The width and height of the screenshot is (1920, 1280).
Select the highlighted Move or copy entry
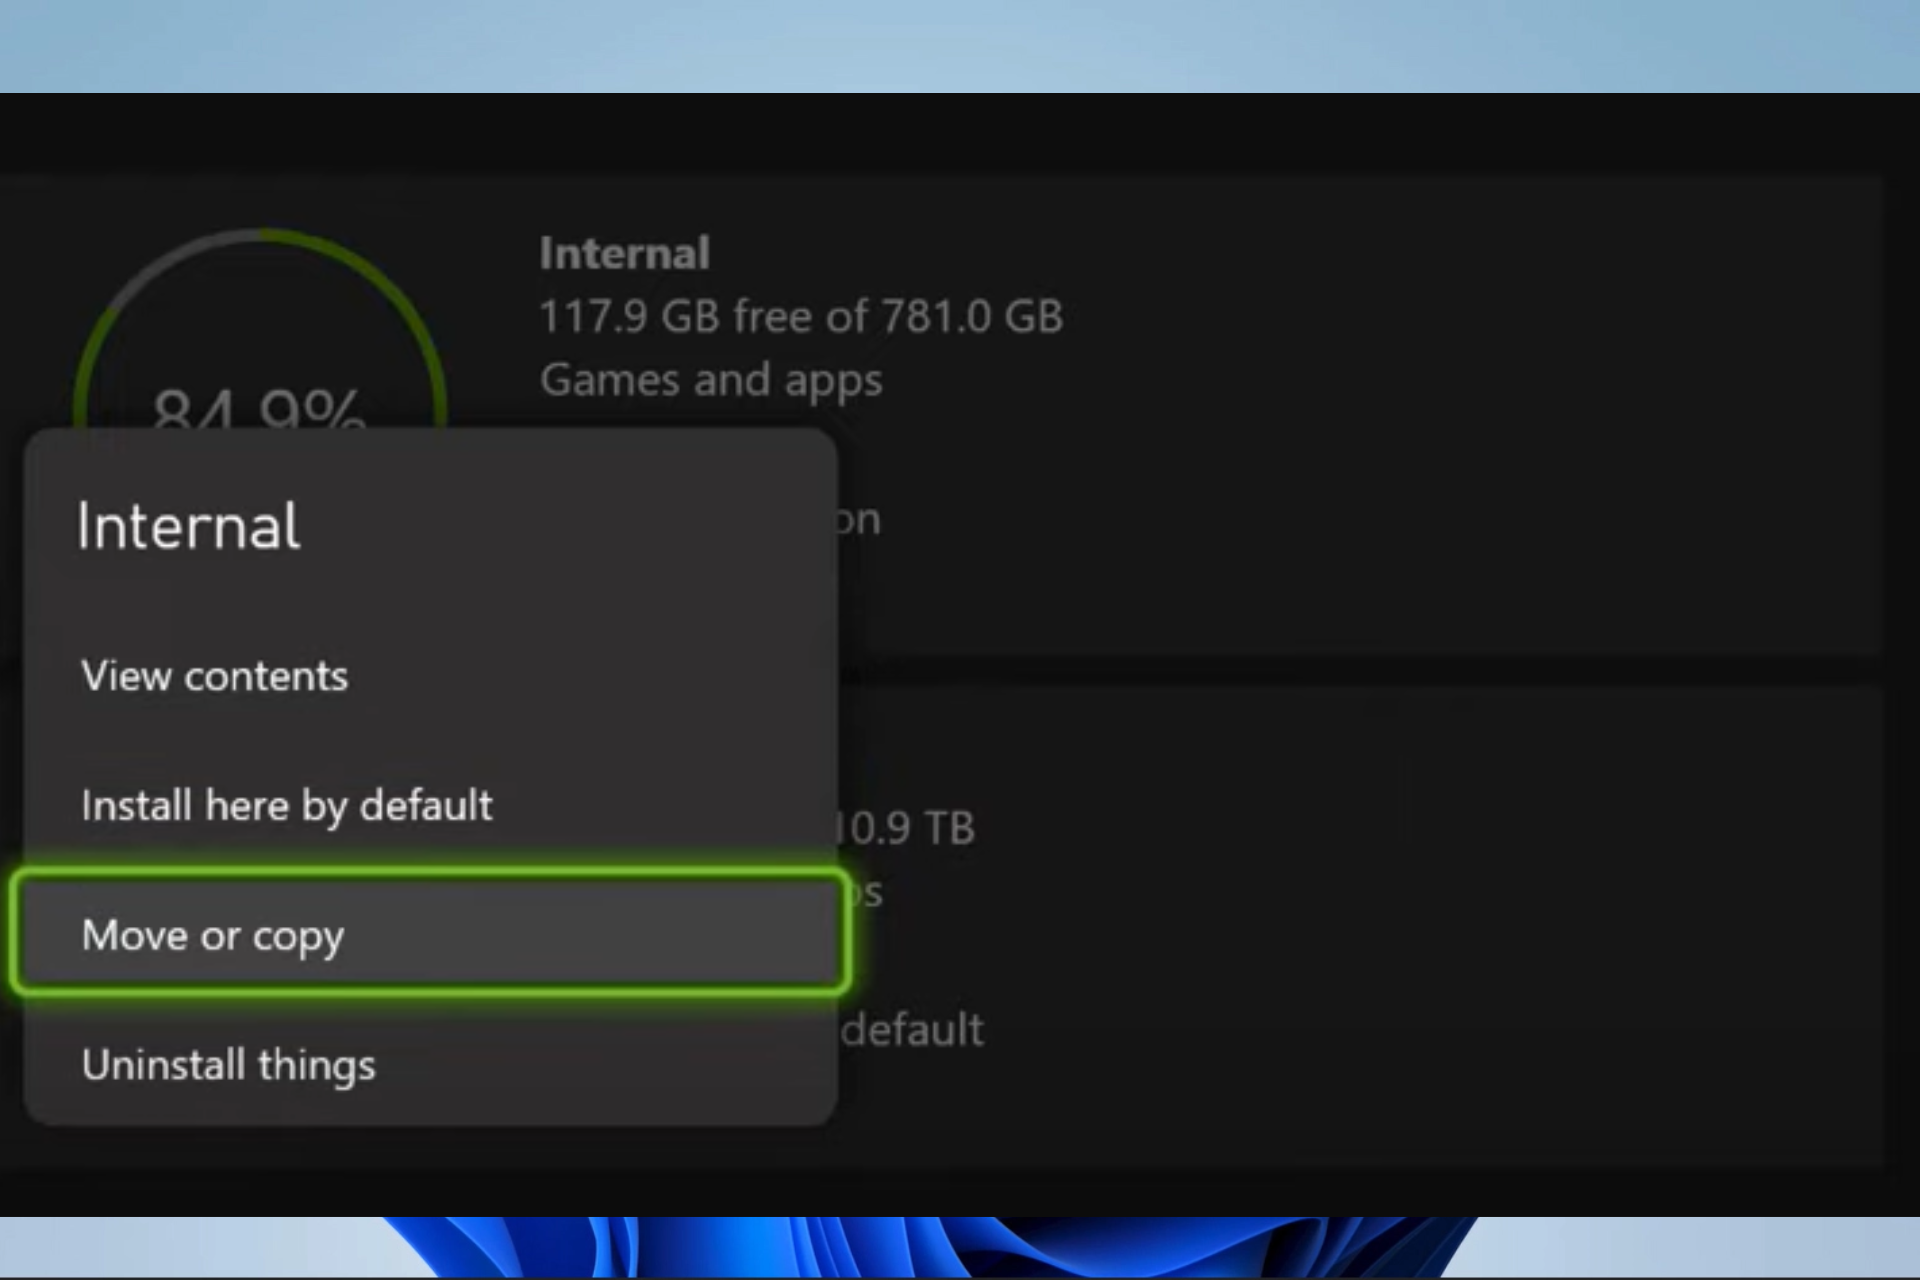pyautogui.click(x=430, y=934)
